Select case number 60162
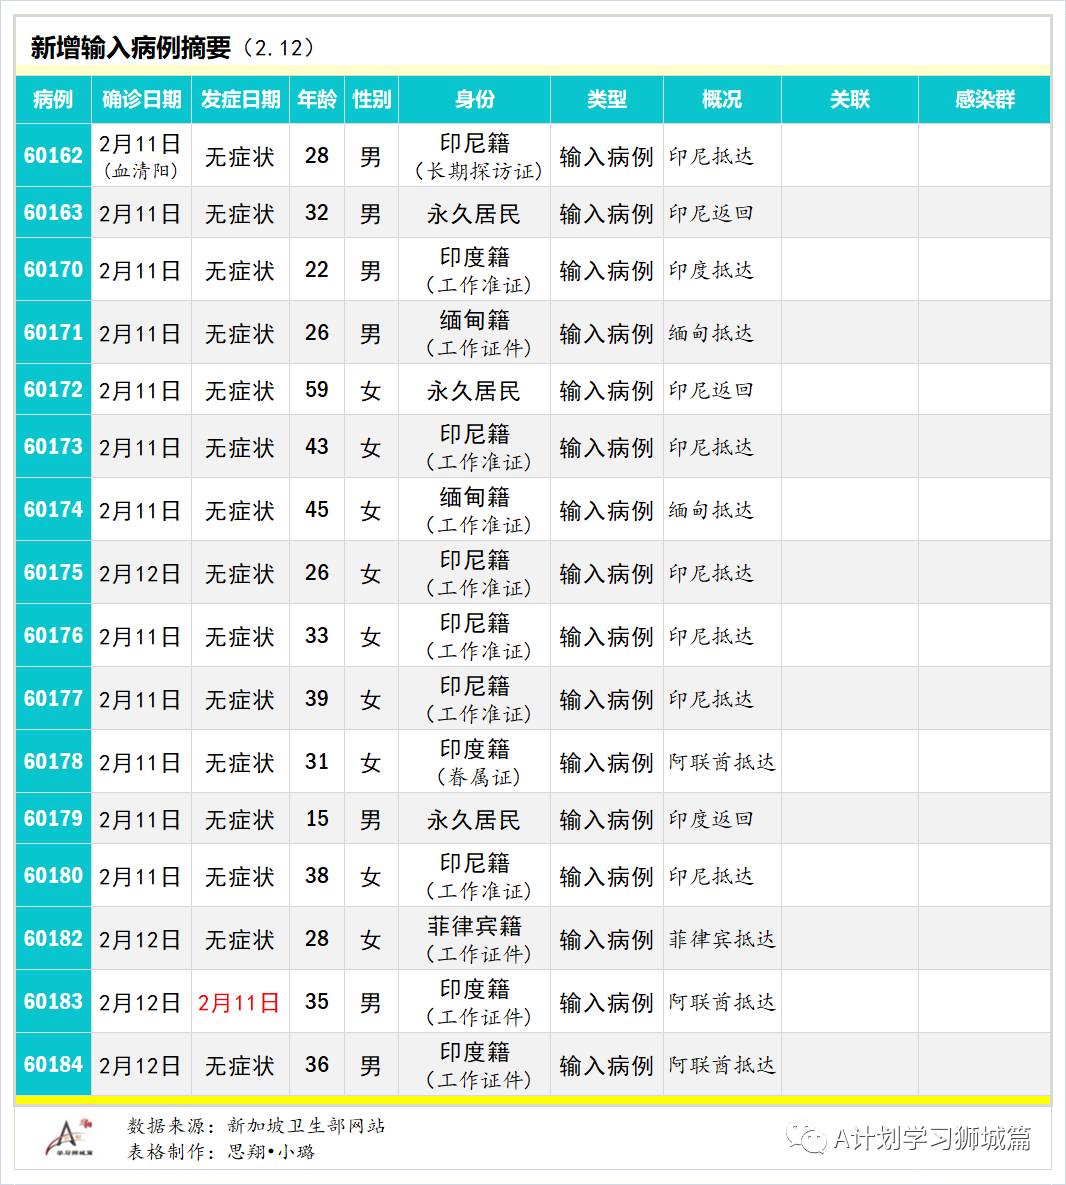Image resolution: width=1066 pixels, height=1185 pixels. pos(52,155)
